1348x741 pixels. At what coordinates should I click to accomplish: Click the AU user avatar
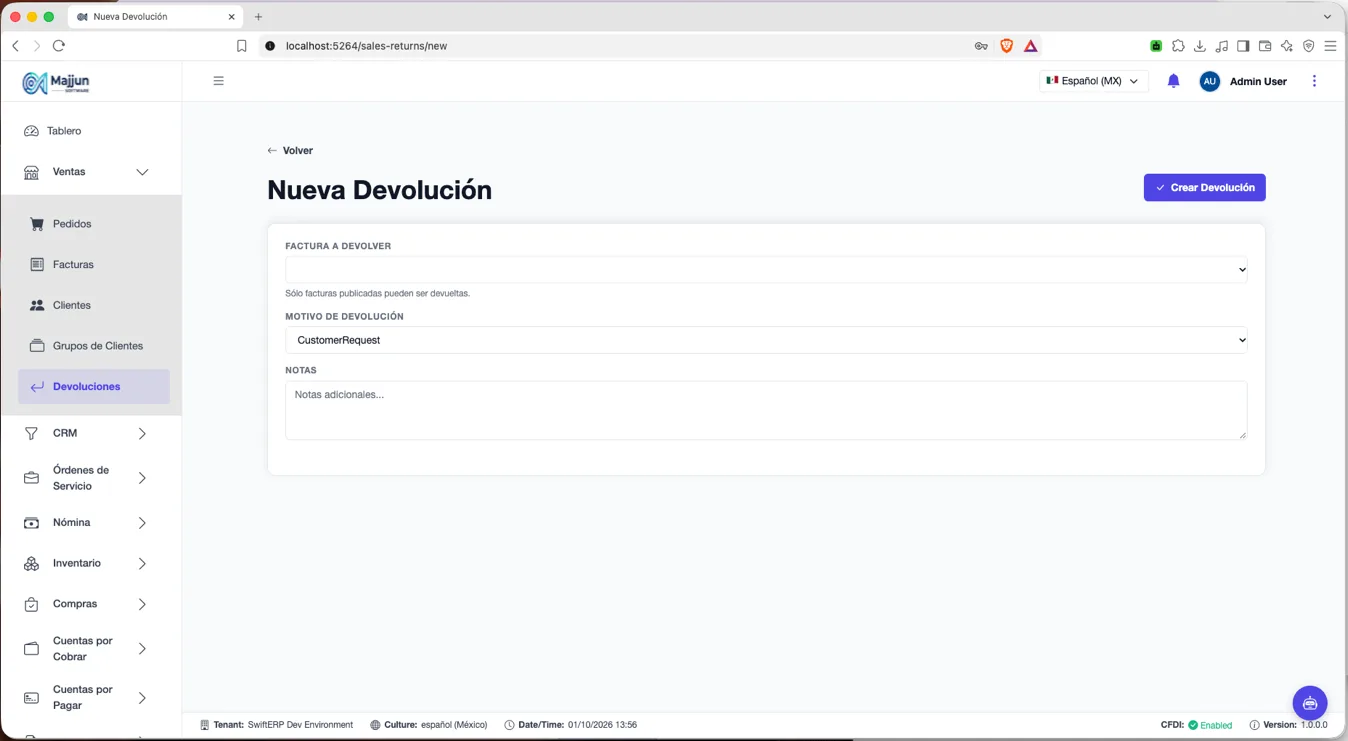click(x=1209, y=81)
